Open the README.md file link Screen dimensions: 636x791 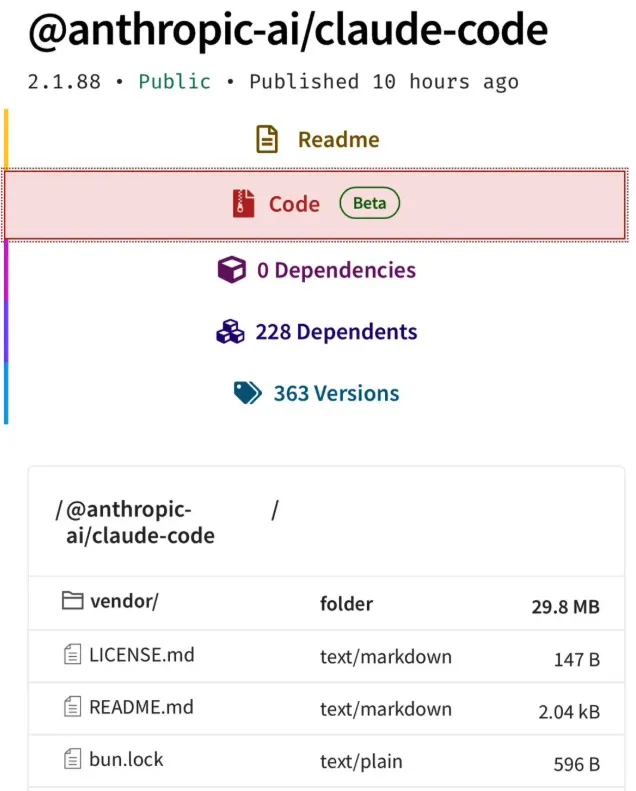point(141,708)
